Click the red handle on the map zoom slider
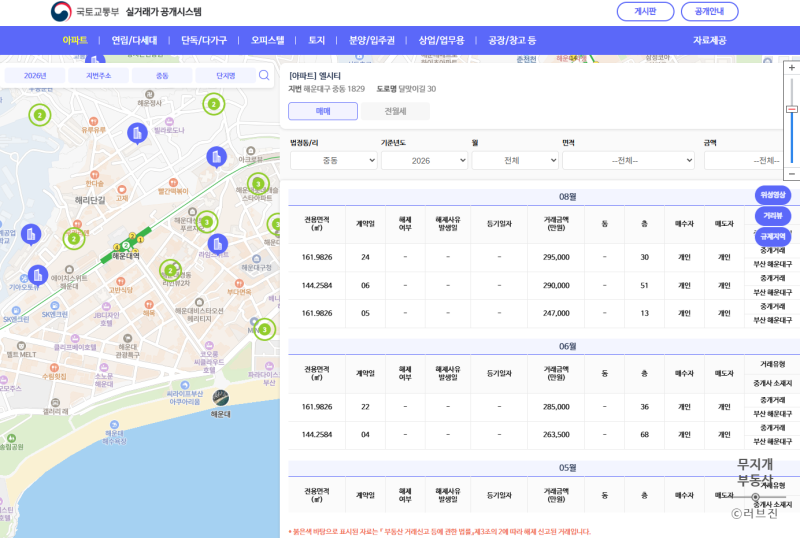The image size is (800, 538). (792, 109)
